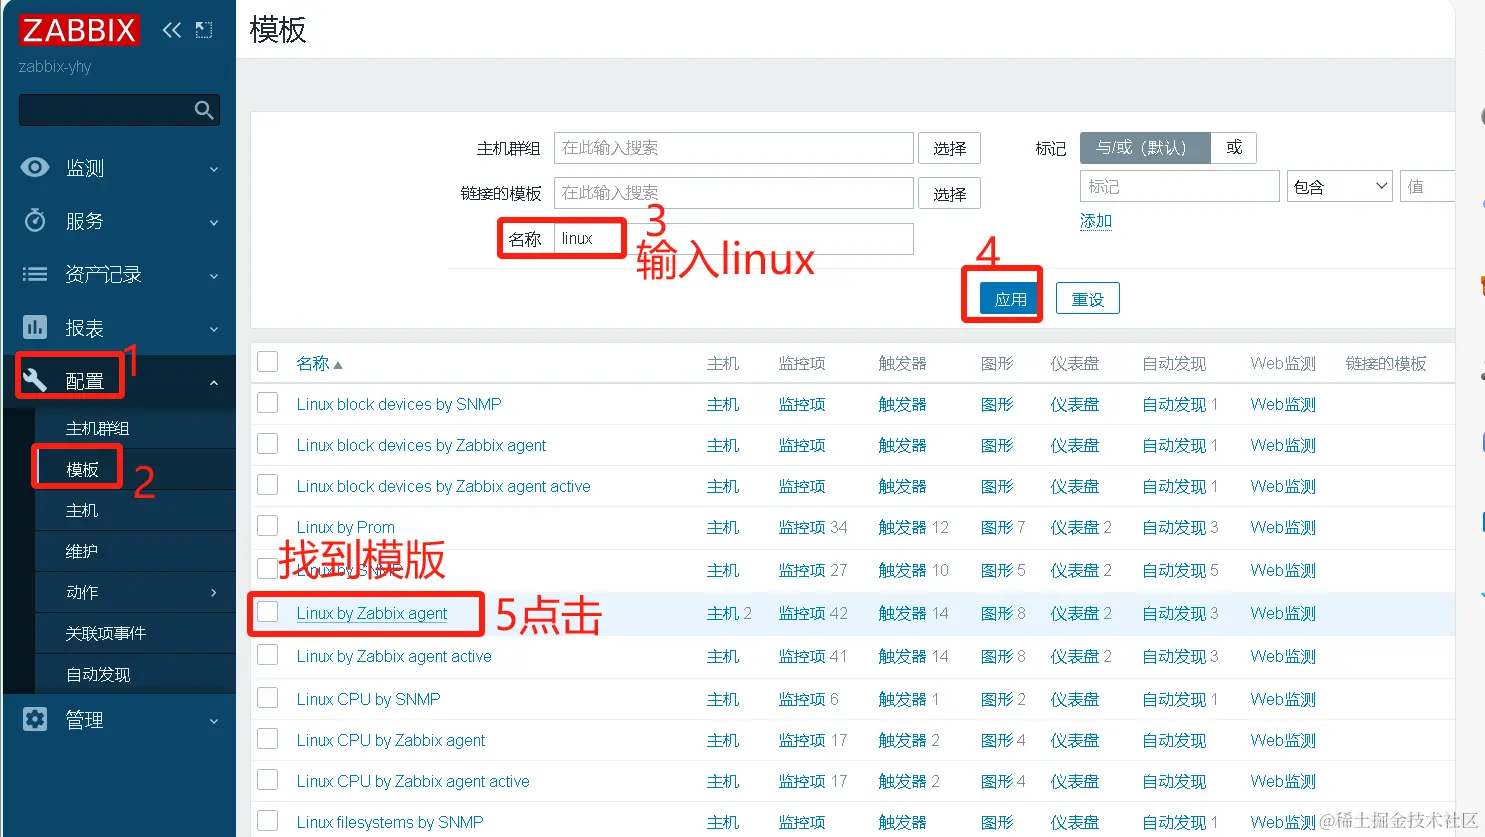The image size is (1485, 837).
Task: Click the wrench icon for 配置
Action: coord(35,380)
